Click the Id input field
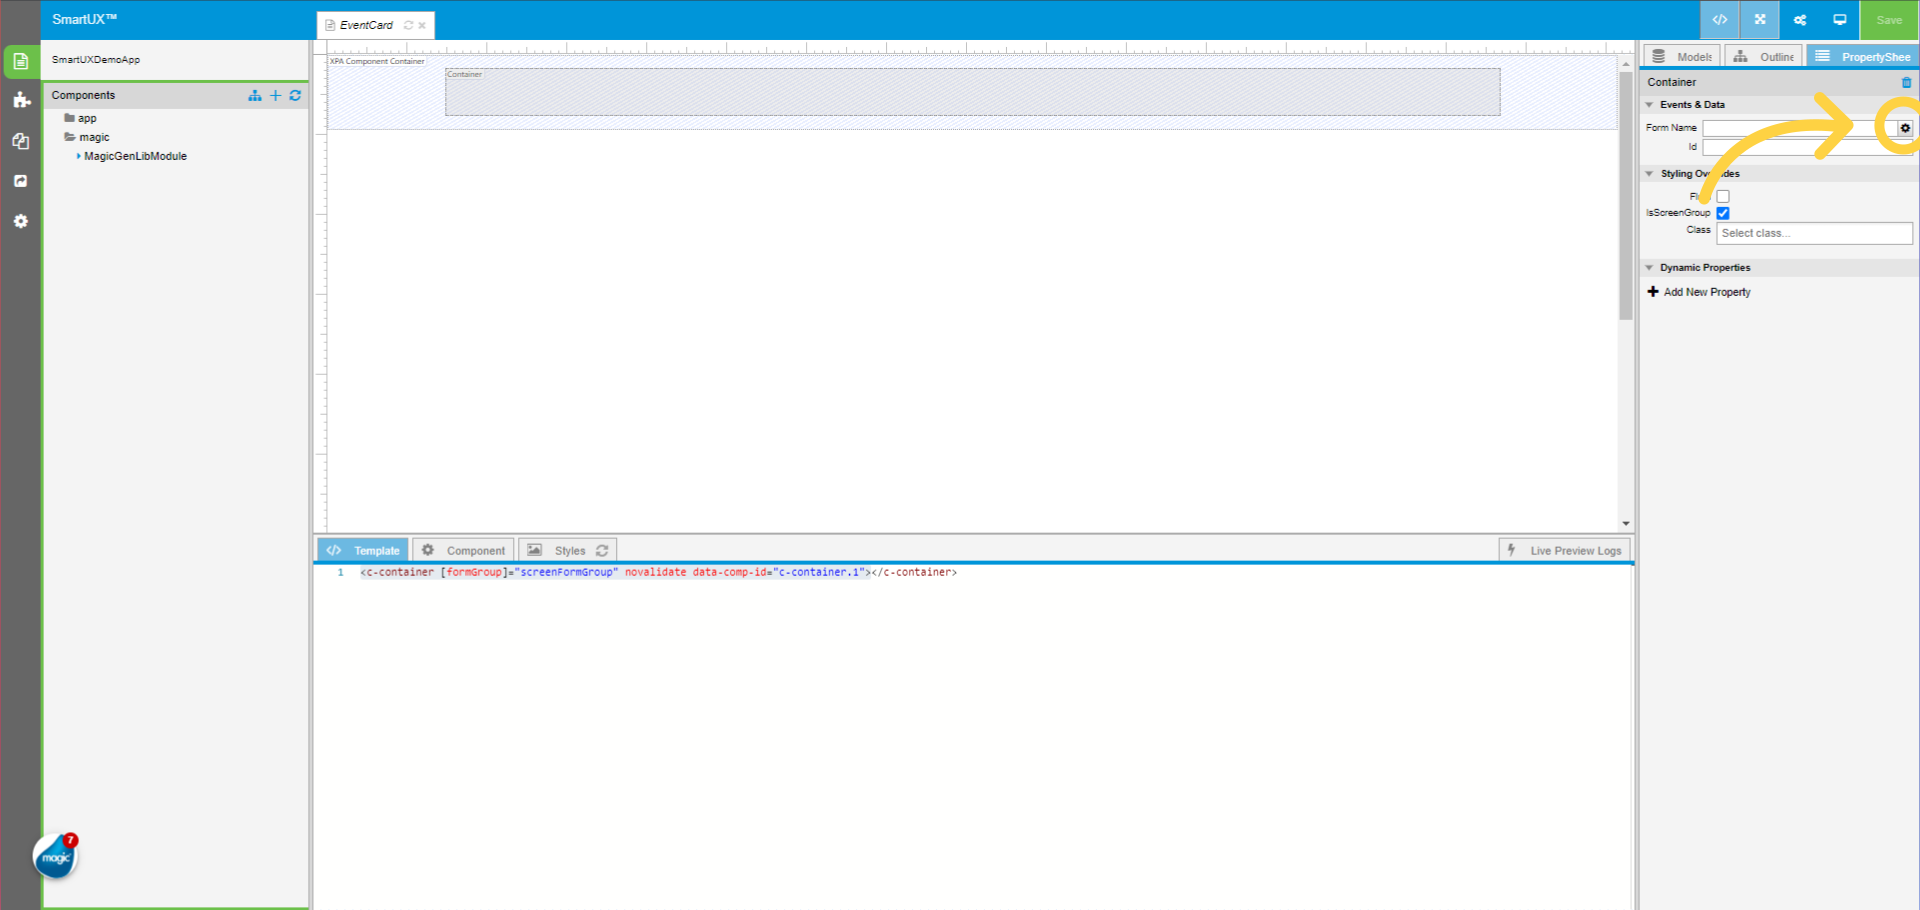The width and height of the screenshot is (1920, 910). click(1808, 147)
